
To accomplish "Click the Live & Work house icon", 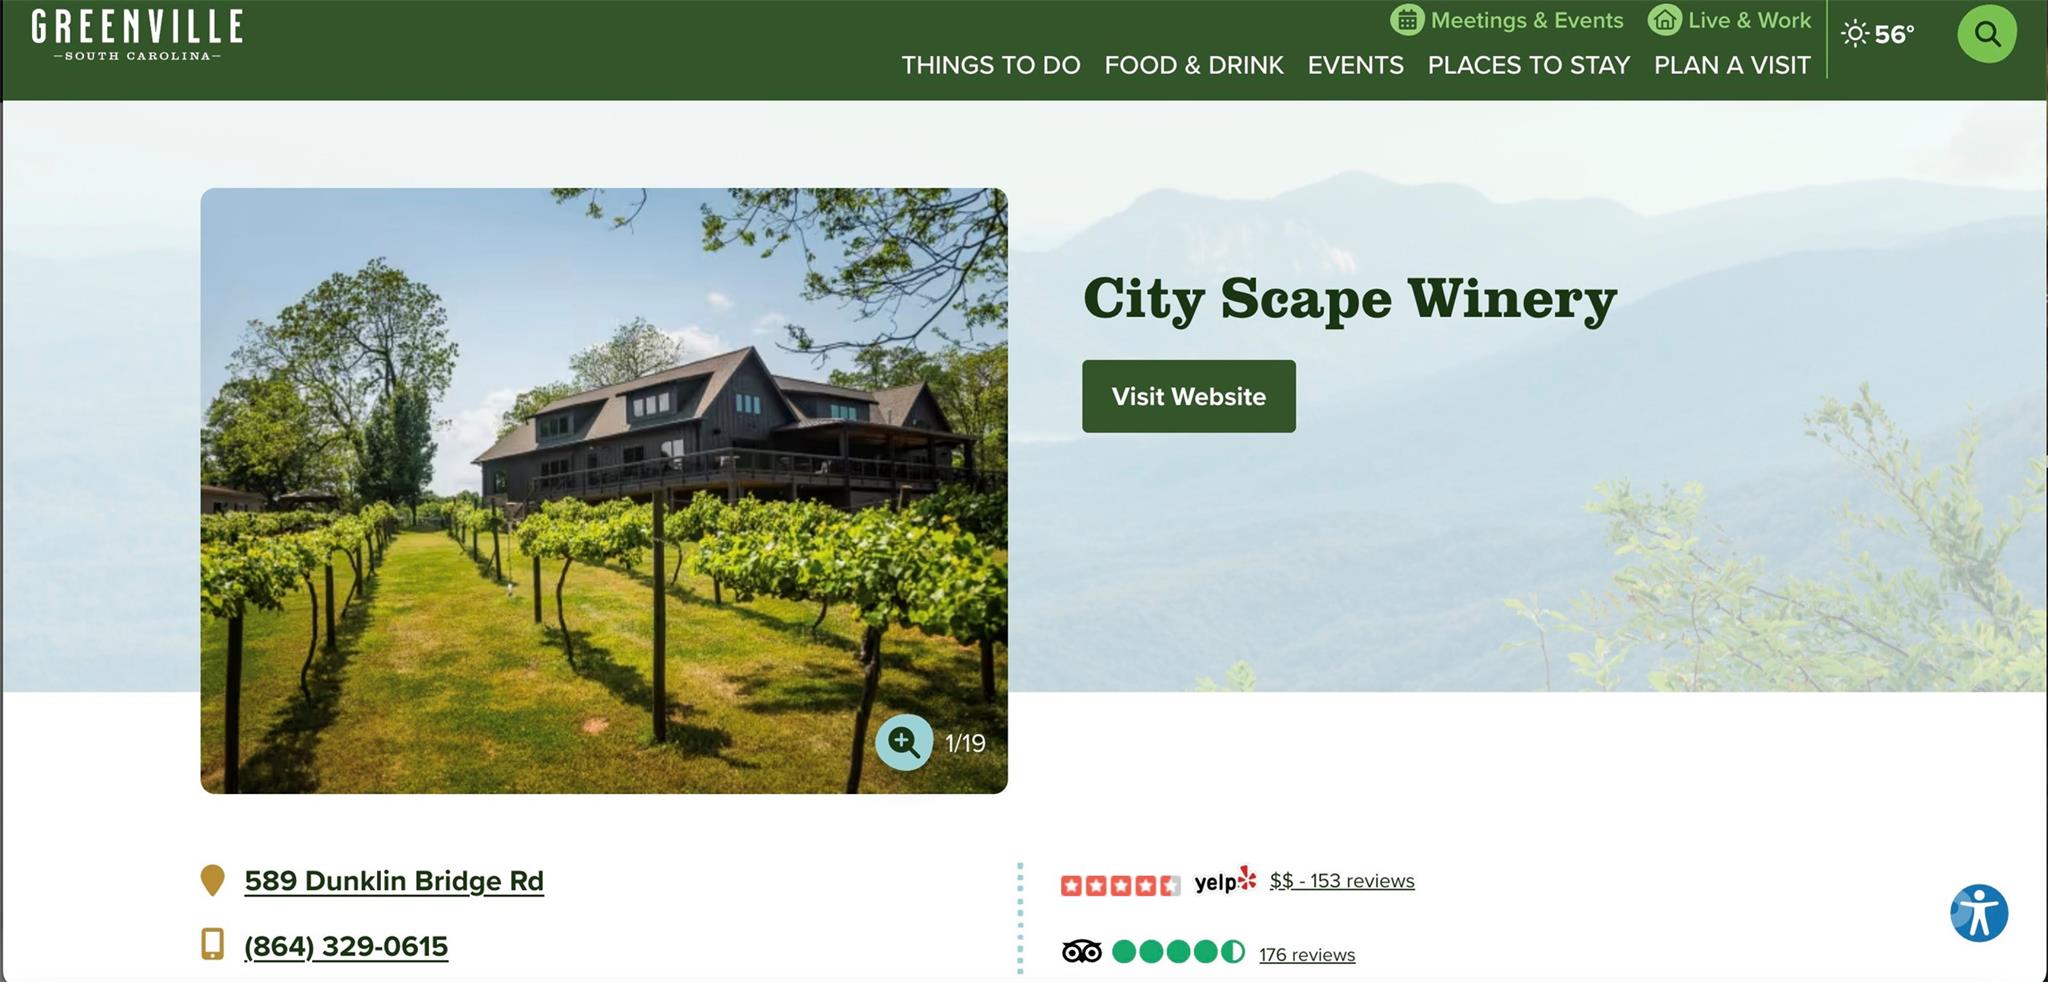I will click(x=1664, y=20).
